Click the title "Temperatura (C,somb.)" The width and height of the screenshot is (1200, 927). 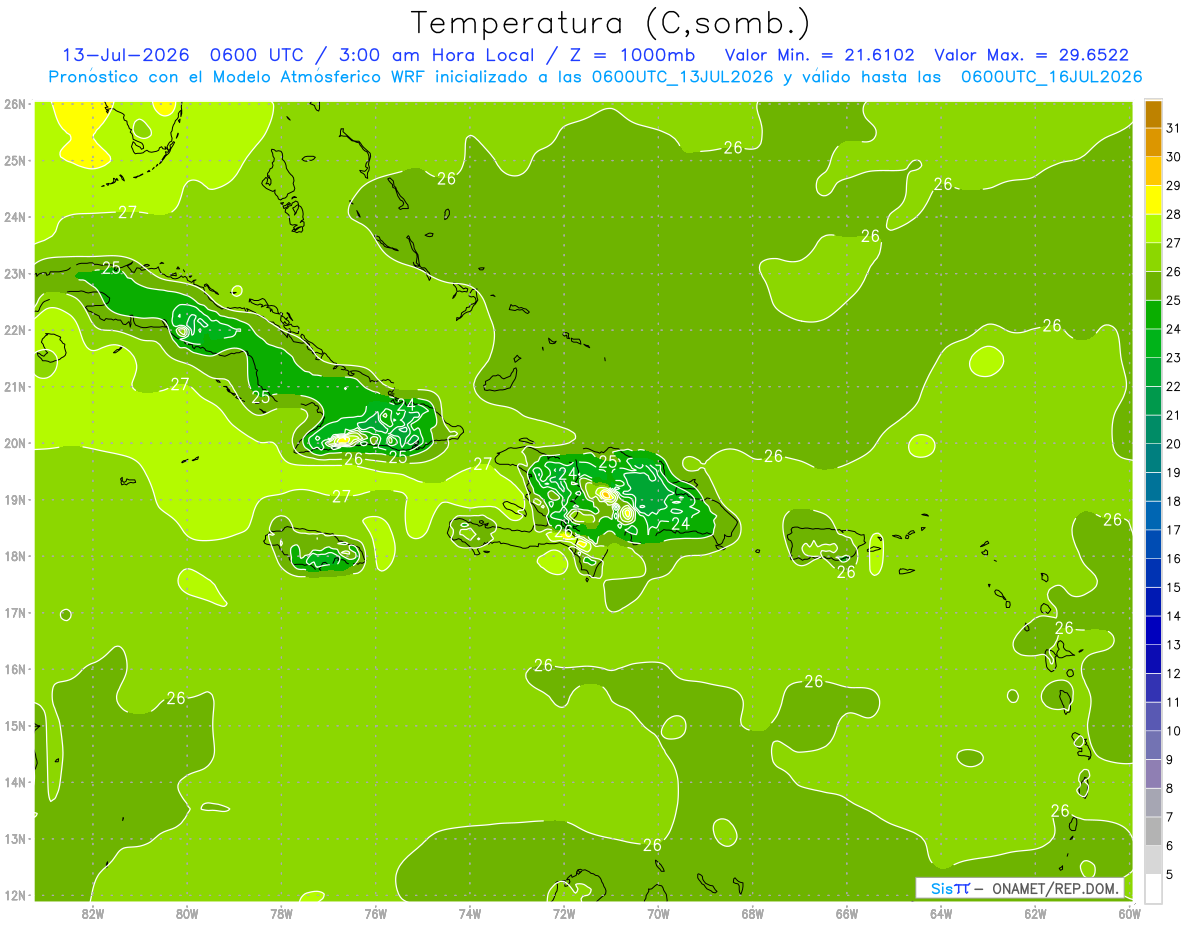tap(611, 23)
